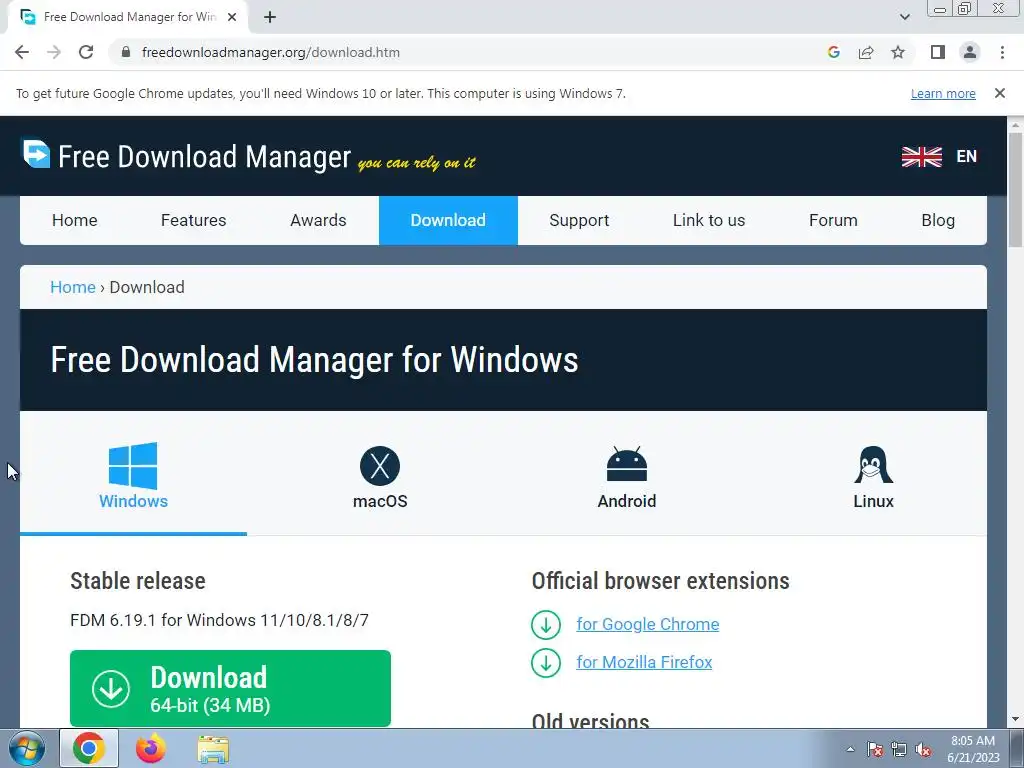
Task: Click the green Download 64-bit button
Action: point(230,688)
